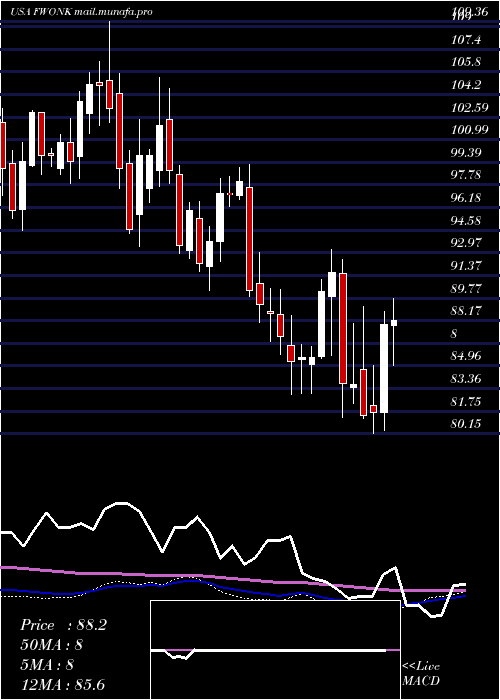Screen dimensions: 500x700
Task: Click the 97.78 price axis label
Action: pyautogui.click(x=466, y=175)
